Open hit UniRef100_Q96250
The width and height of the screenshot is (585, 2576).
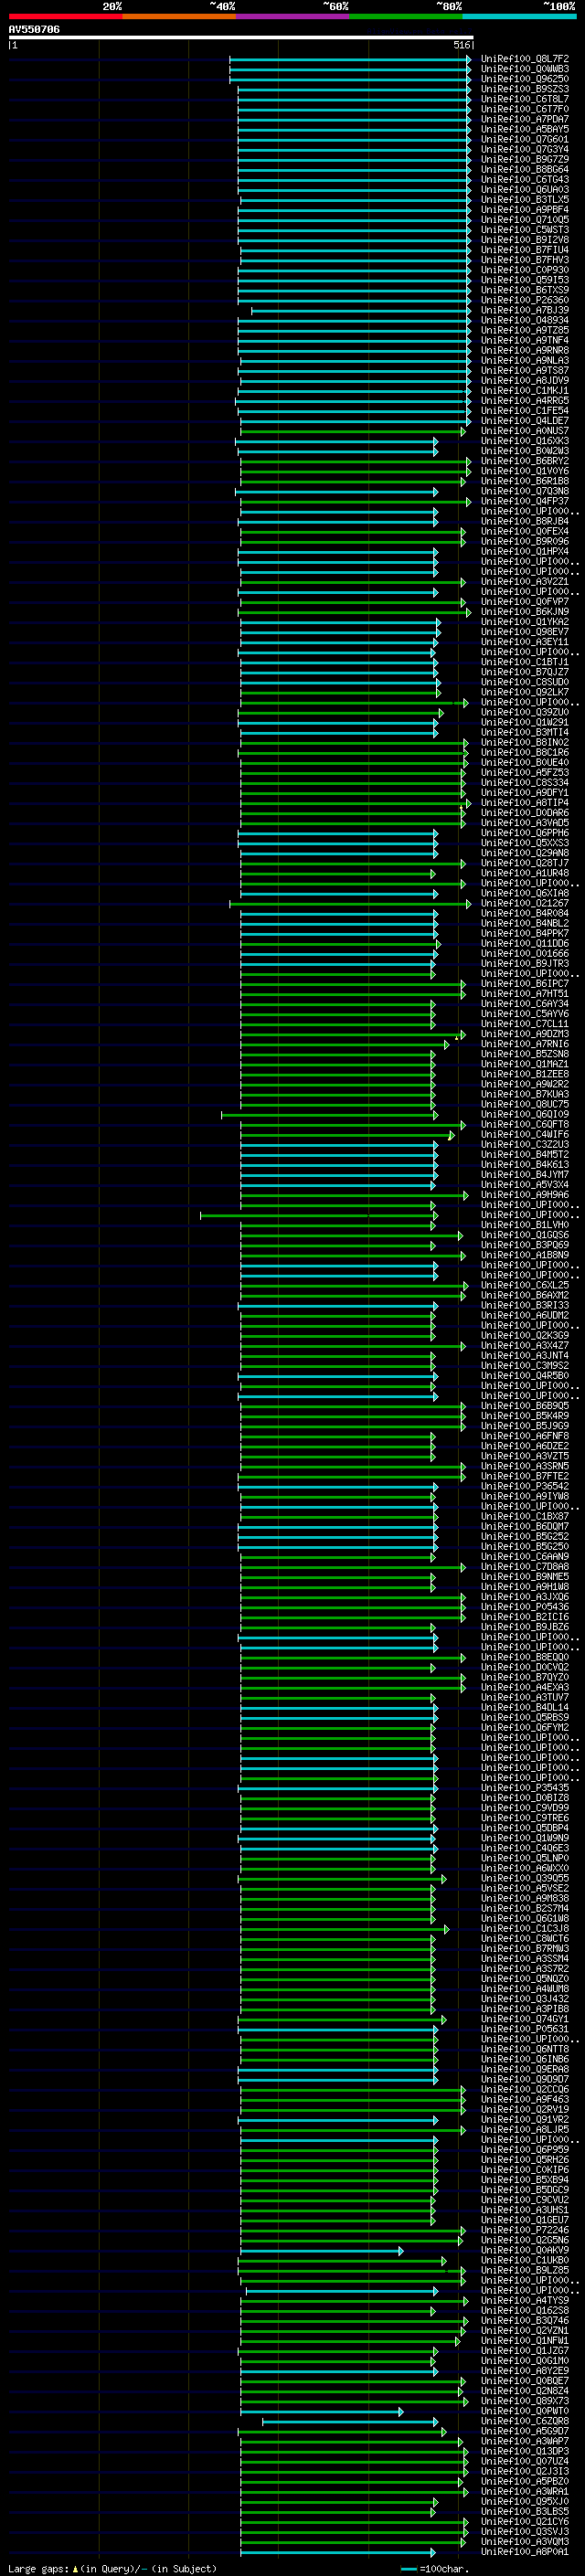click(525, 79)
